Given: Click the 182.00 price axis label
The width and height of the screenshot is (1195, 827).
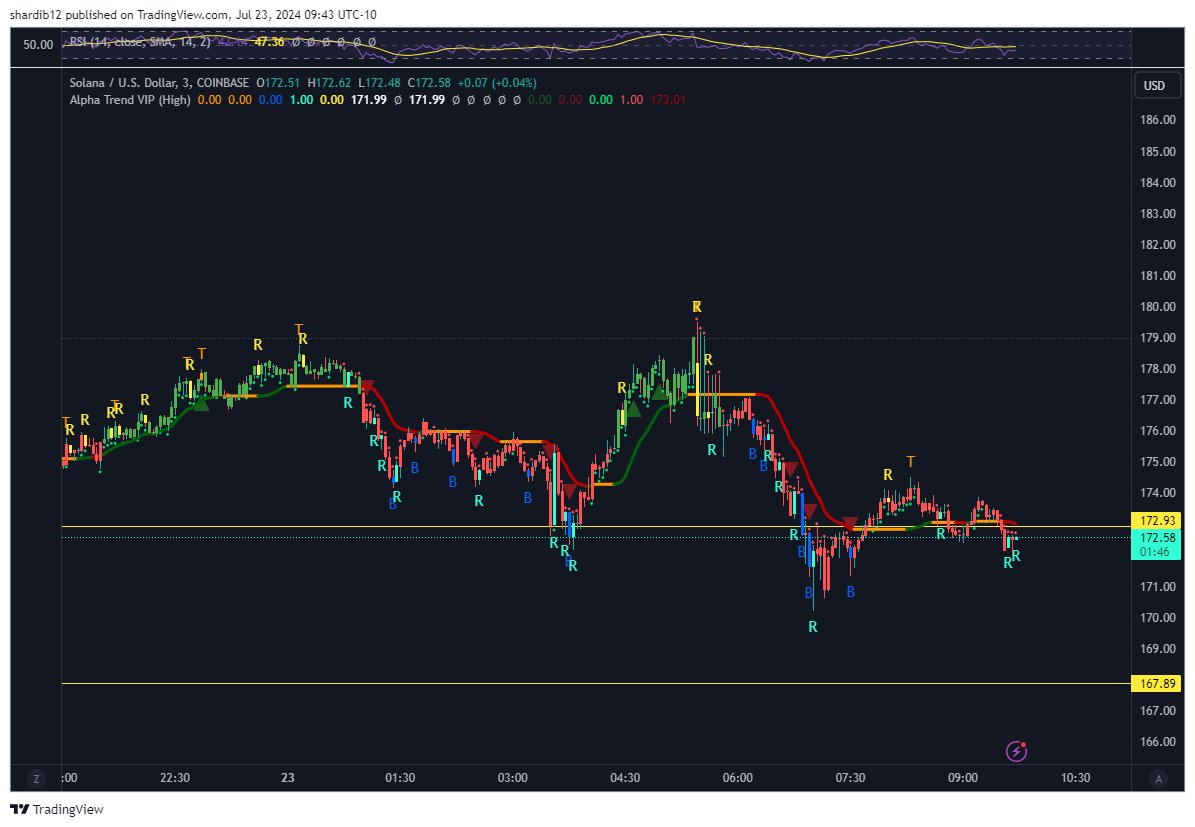Looking at the screenshot, I should 1158,245.
